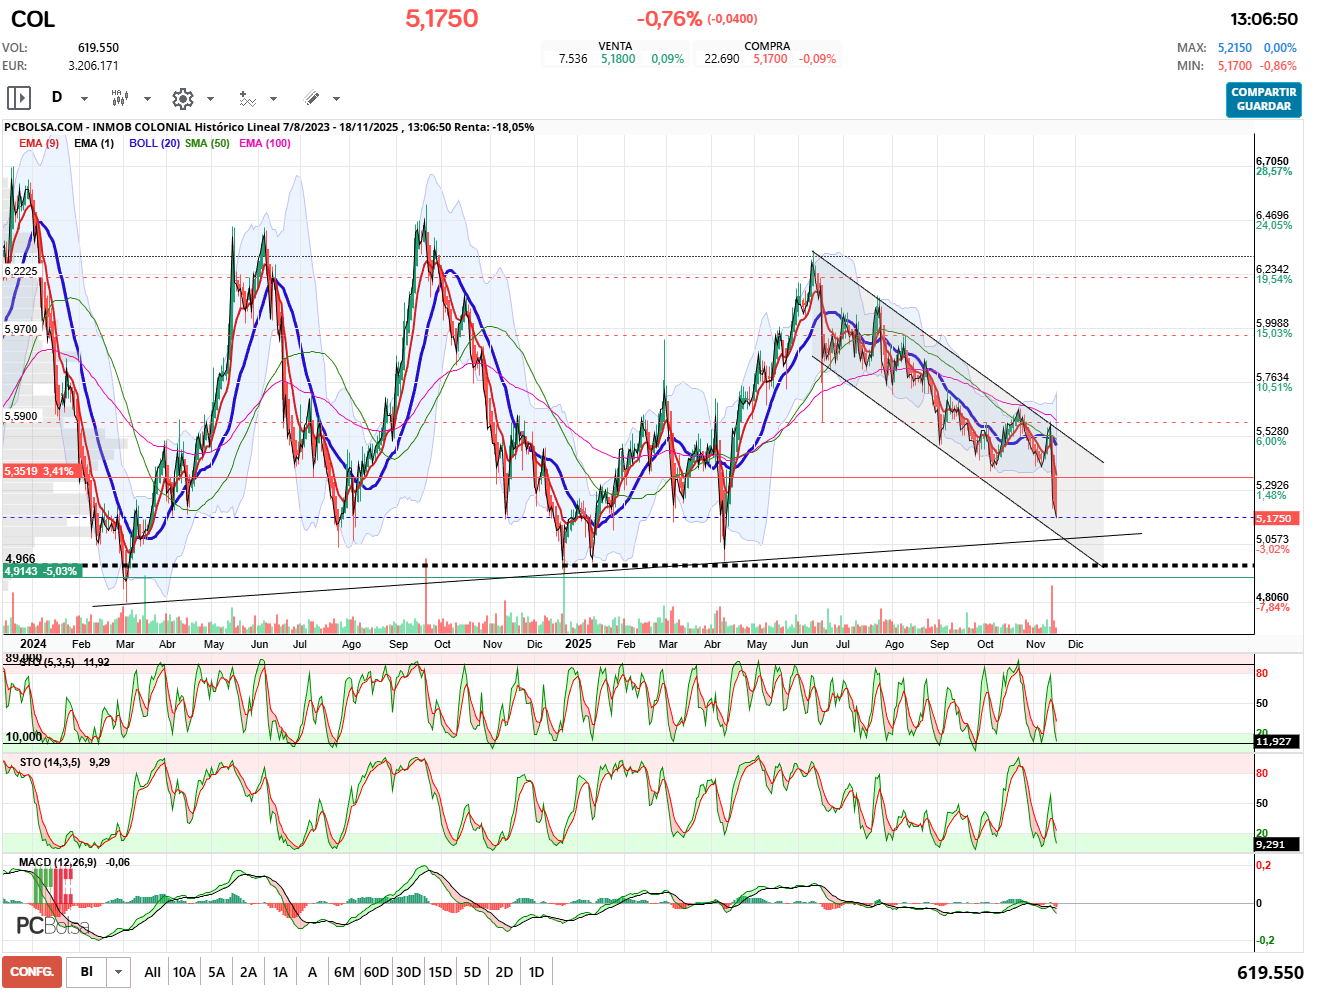Click the COMPARTIR GUARDAR button
The image size is (1317, 993).
click(1263, 99)
